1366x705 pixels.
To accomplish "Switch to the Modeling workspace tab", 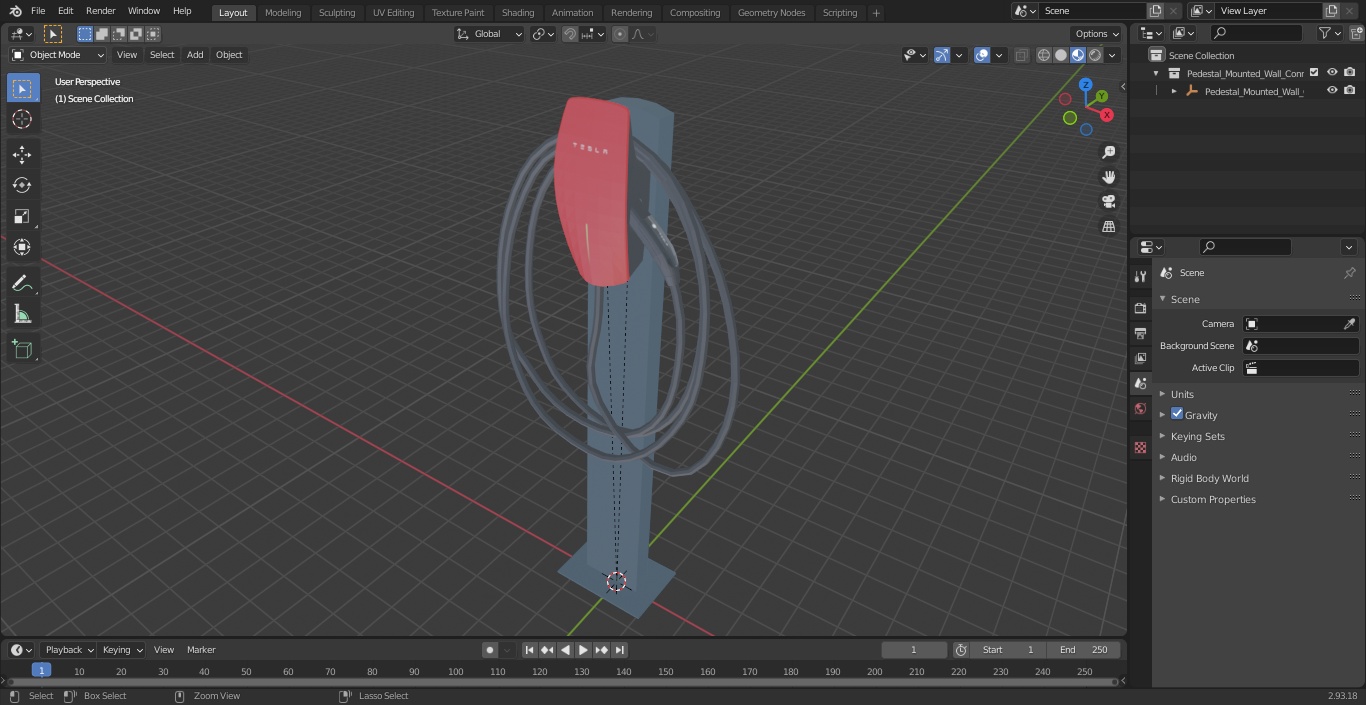I will 283,12.
